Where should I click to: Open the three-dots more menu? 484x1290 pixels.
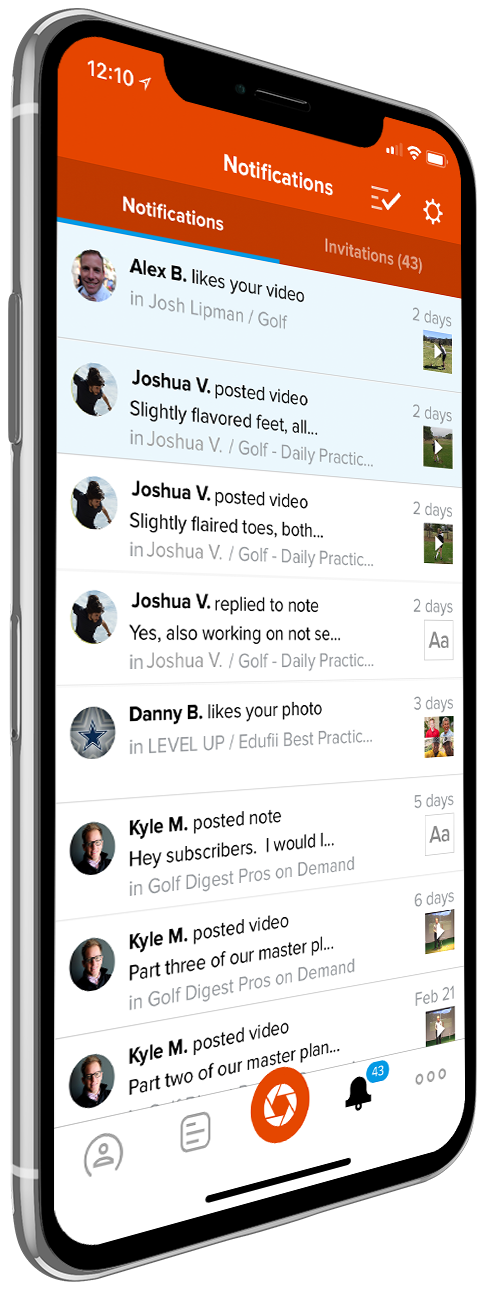point(431,1076)
